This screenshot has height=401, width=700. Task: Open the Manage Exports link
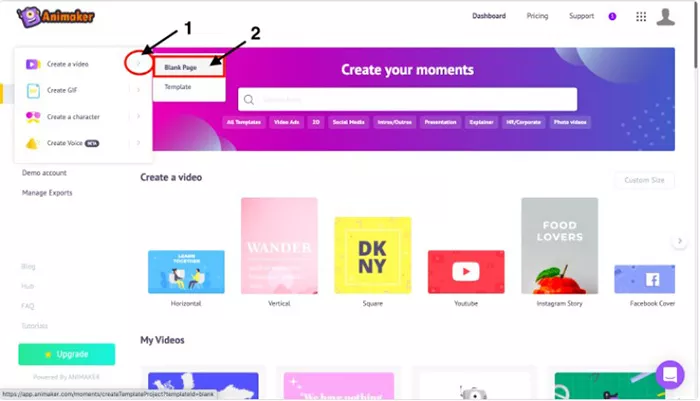[47, 193]
